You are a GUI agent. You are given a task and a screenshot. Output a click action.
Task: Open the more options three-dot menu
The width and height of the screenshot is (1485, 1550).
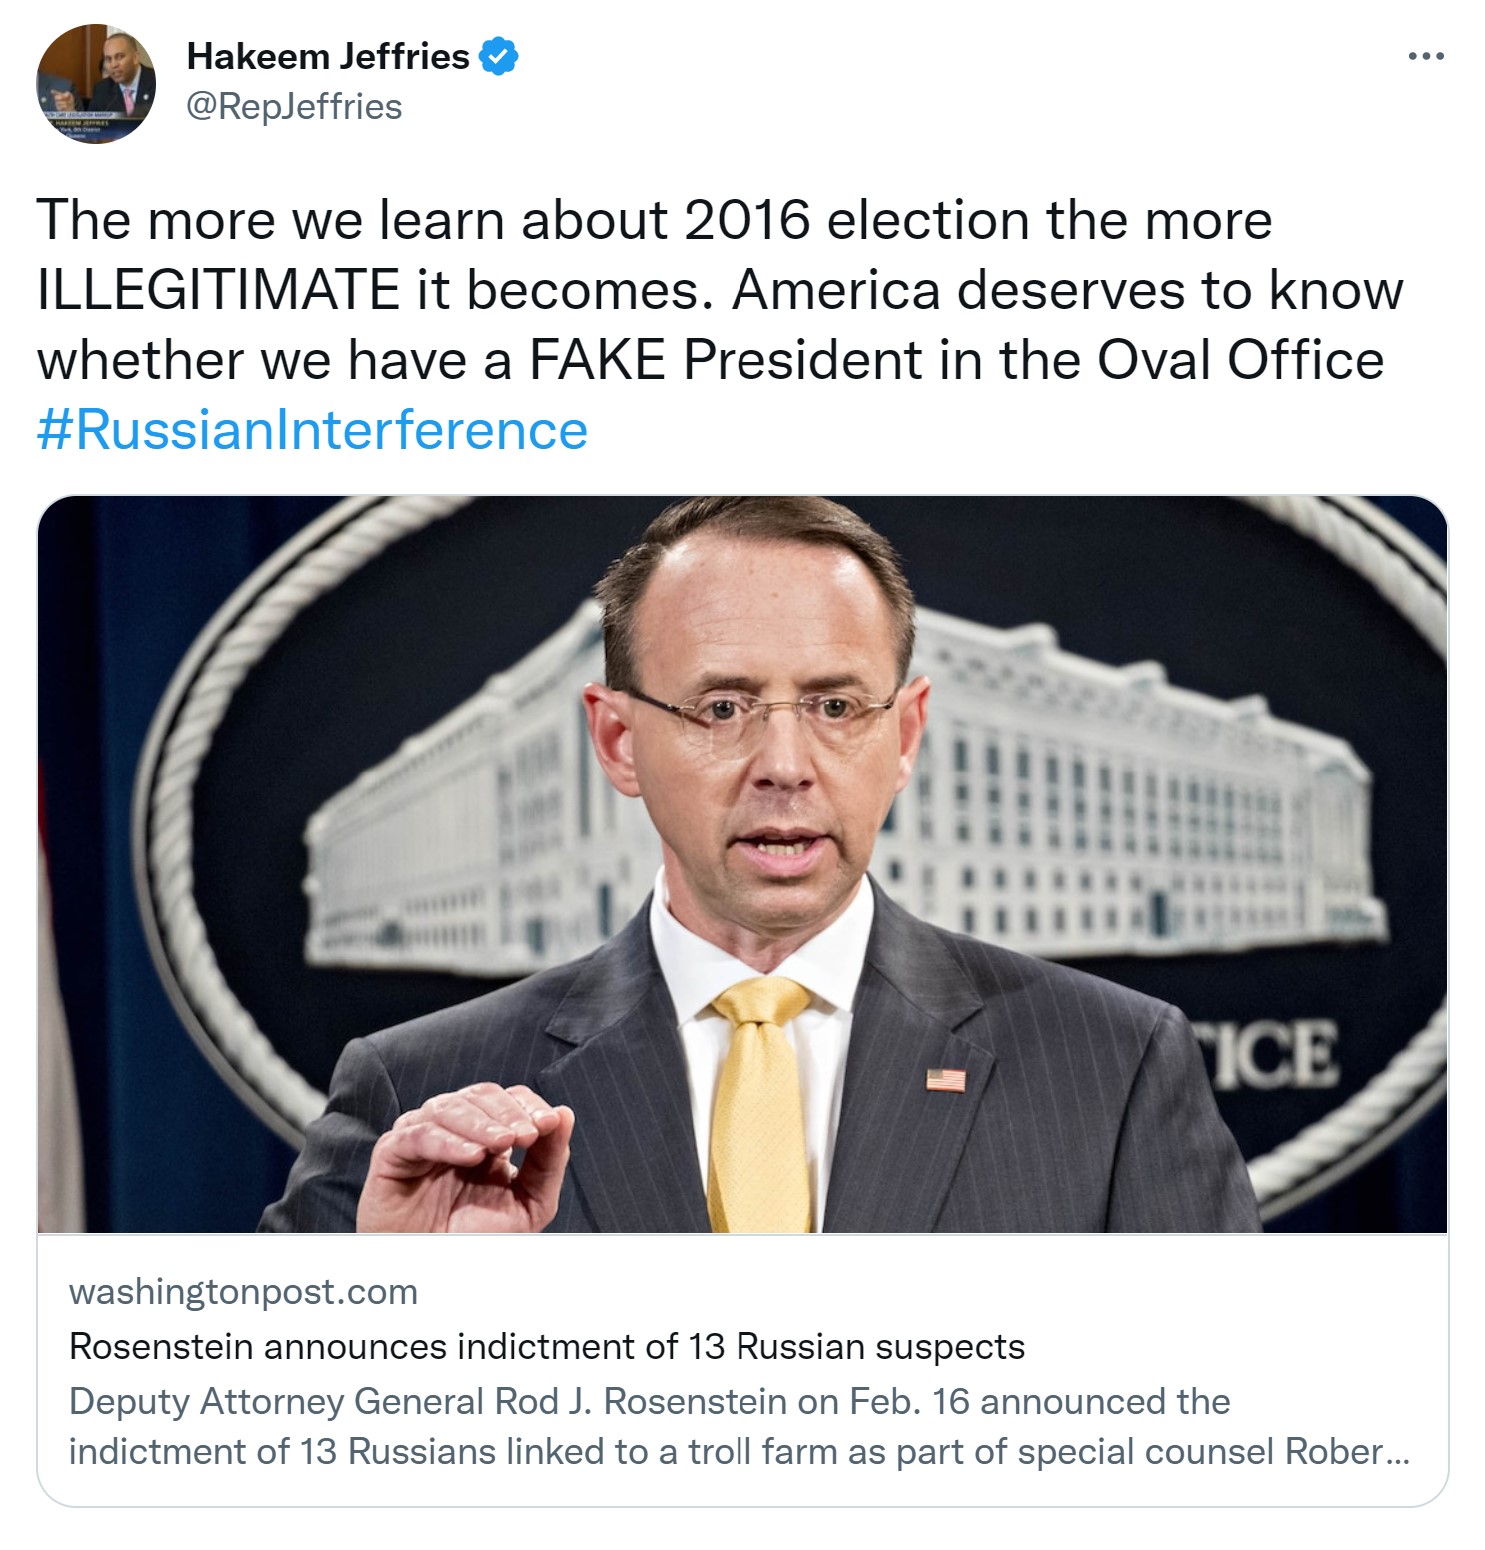pos(1425,57)
